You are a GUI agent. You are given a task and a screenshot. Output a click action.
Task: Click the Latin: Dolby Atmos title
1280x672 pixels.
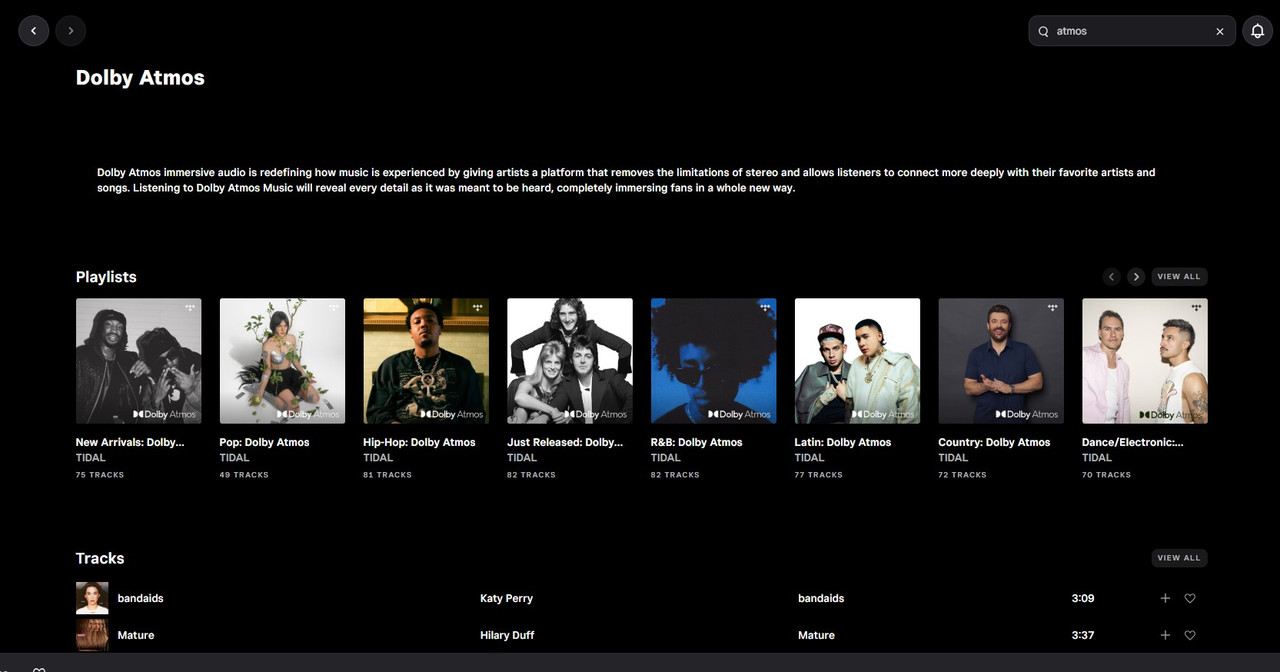point(843,442)
